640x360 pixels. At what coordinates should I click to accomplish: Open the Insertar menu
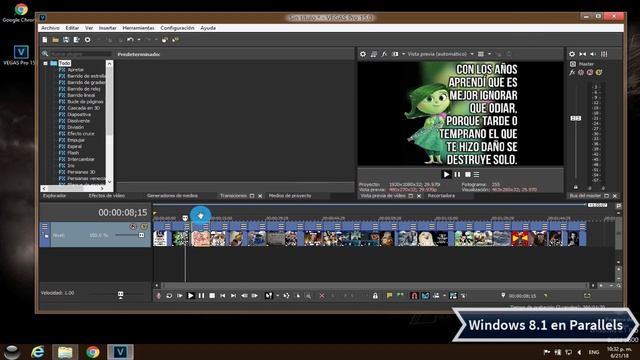click(108, 28)
